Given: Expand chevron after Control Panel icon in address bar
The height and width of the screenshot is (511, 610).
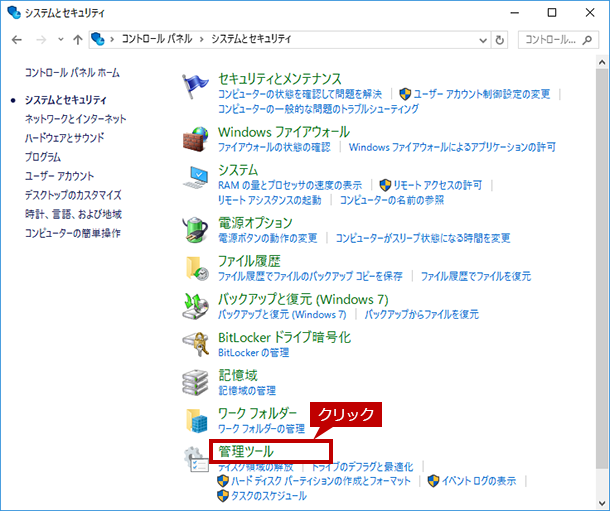Looking at the screenshot, I should 112,40.
